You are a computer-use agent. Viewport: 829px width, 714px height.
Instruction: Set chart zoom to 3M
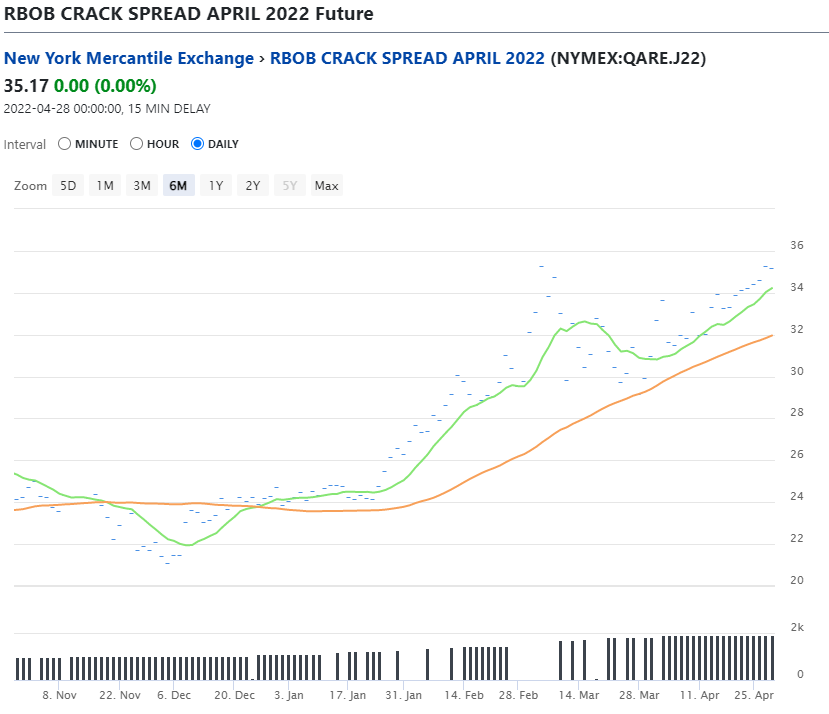tap(142, 186)
